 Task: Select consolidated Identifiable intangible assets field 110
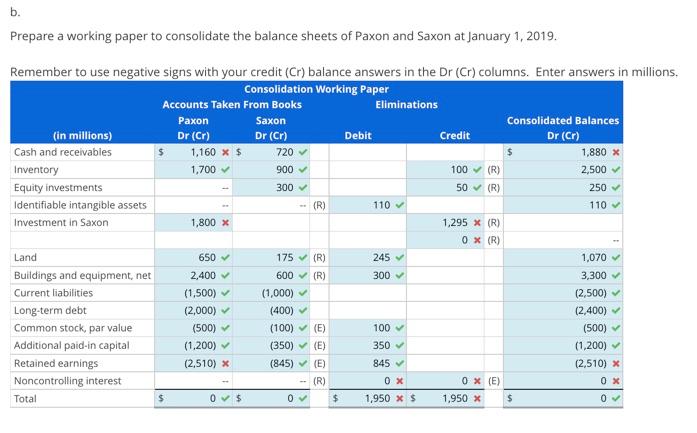(563, 205)
